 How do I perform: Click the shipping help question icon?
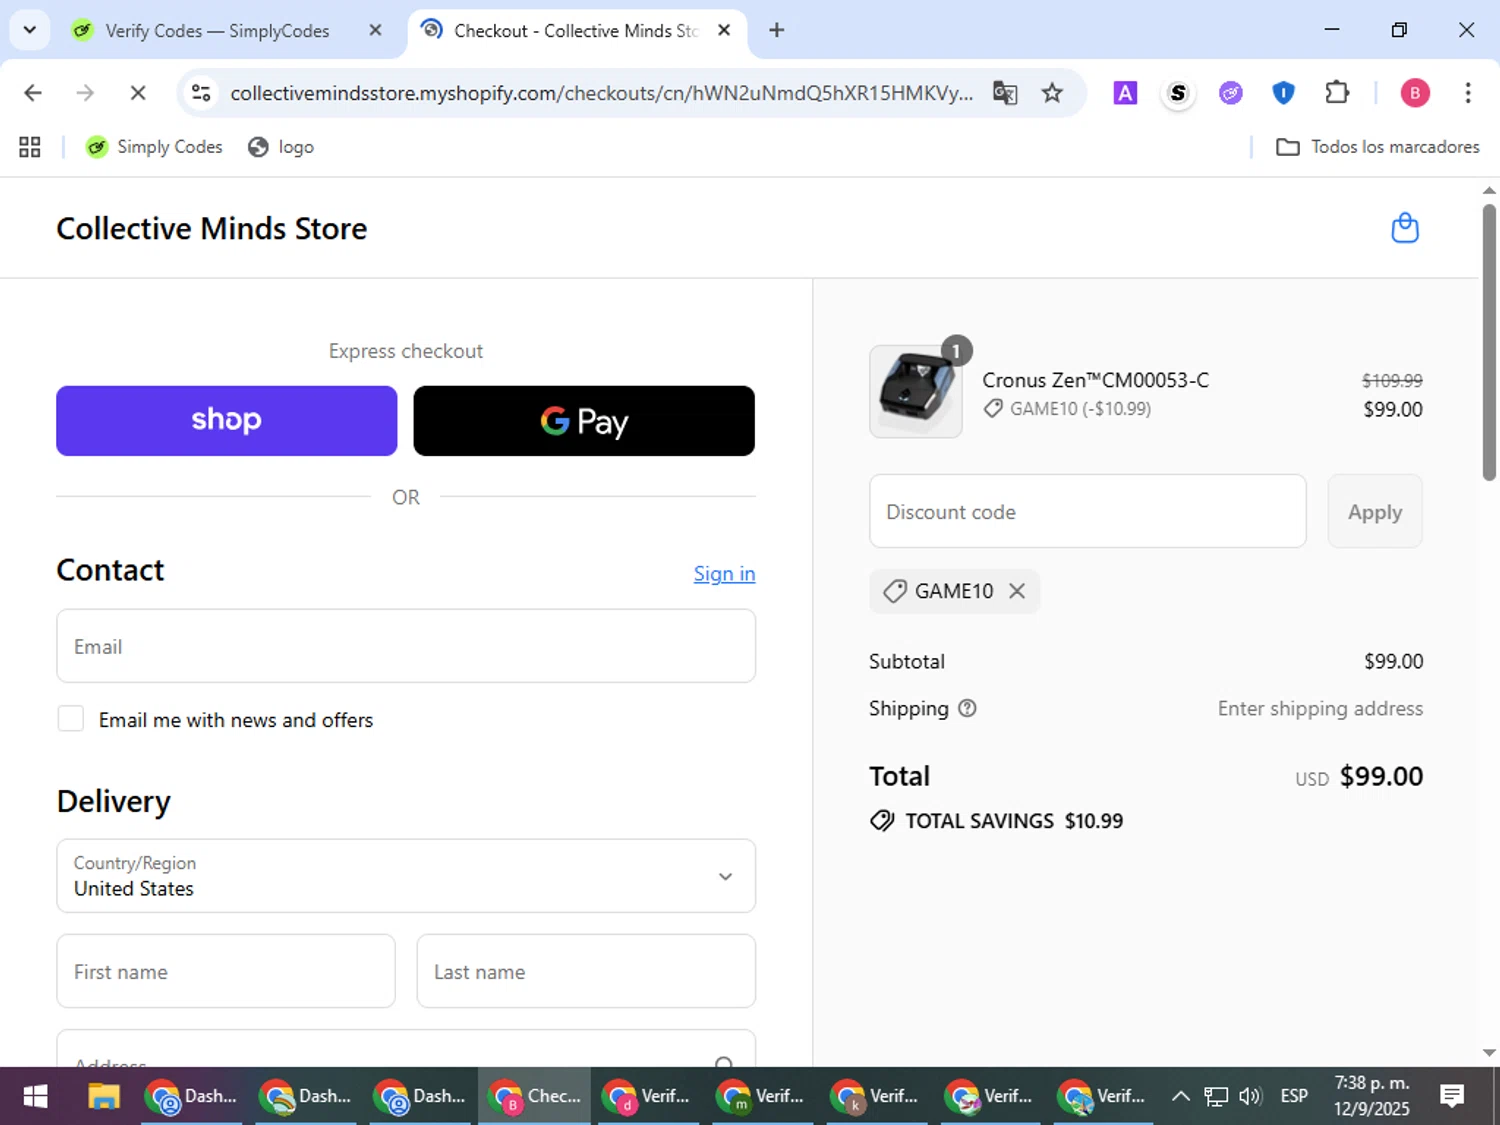[x=967, y=708]
